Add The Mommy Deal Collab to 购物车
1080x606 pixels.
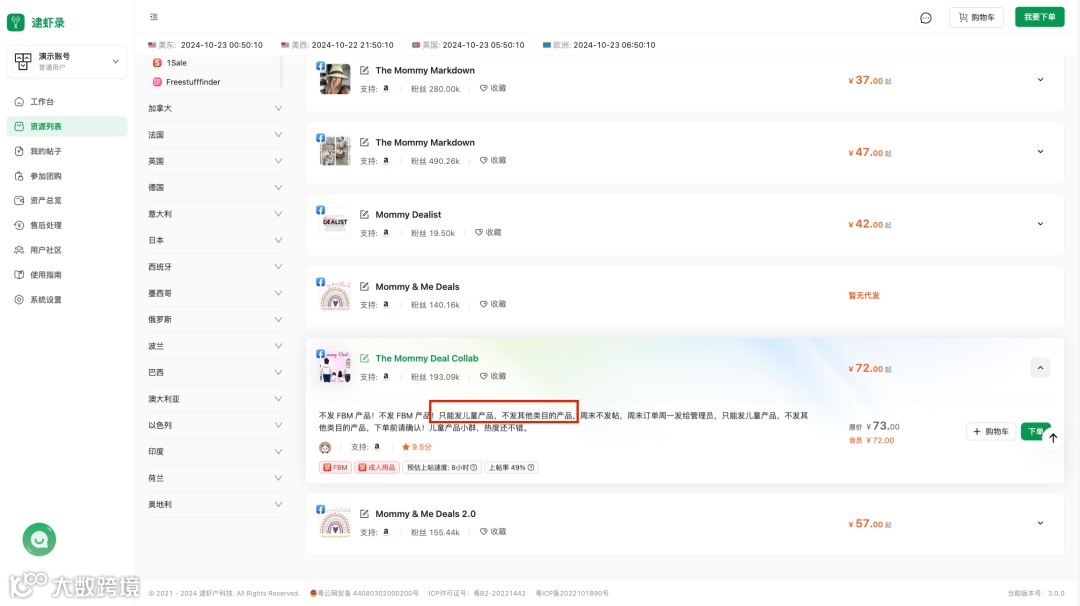(990, 432)
